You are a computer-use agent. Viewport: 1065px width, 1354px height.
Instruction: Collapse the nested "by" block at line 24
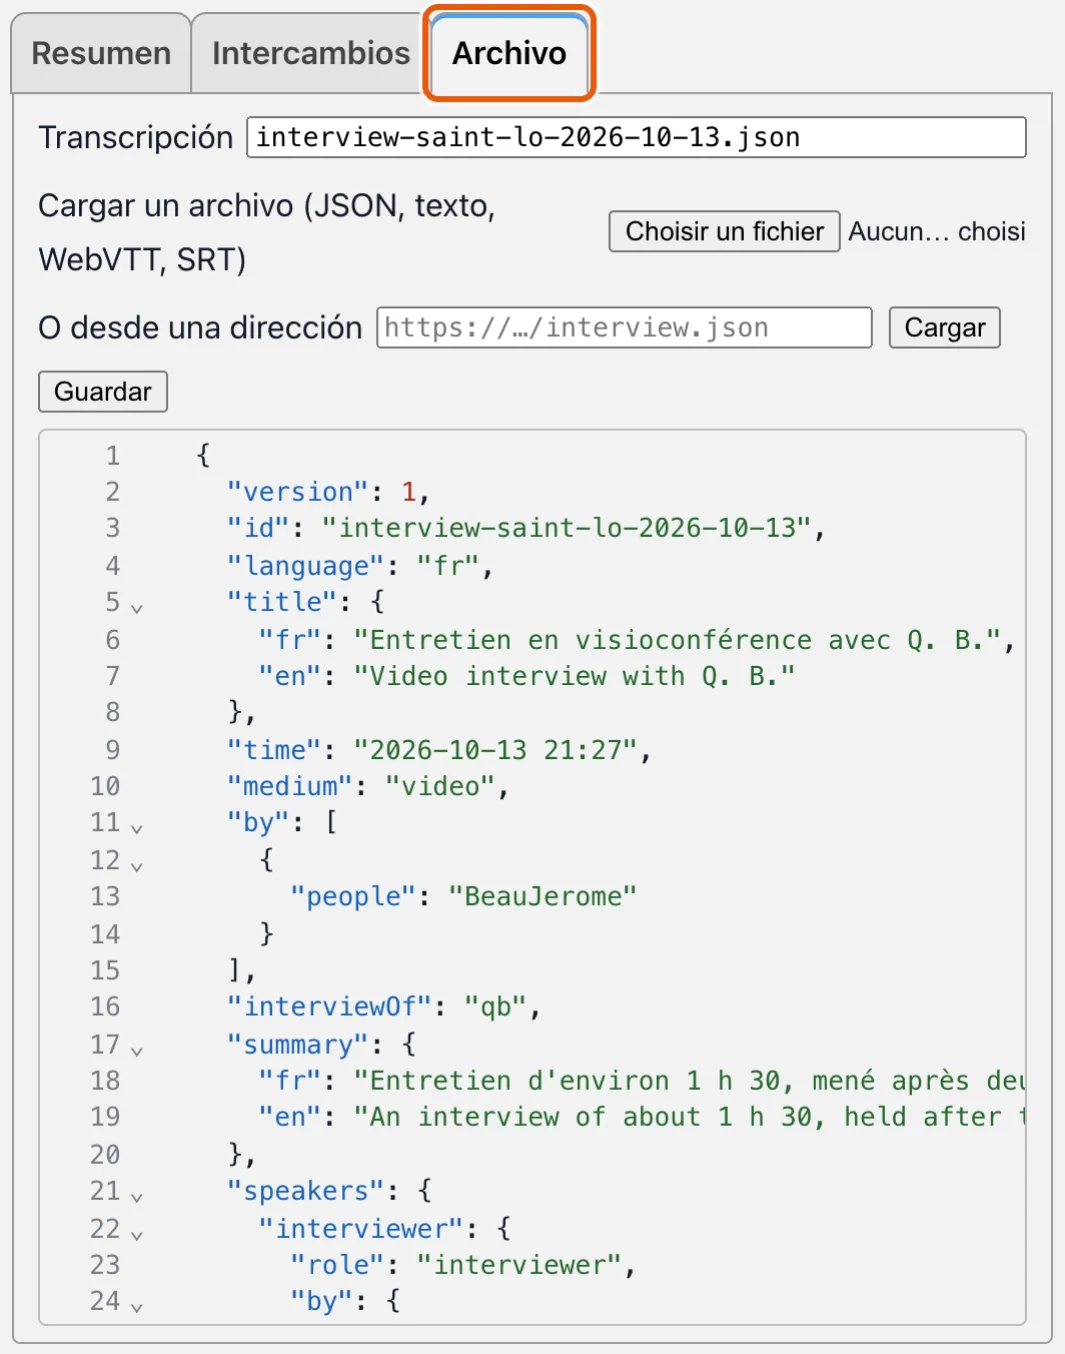pyautogui.click(x=137, y=1307)
